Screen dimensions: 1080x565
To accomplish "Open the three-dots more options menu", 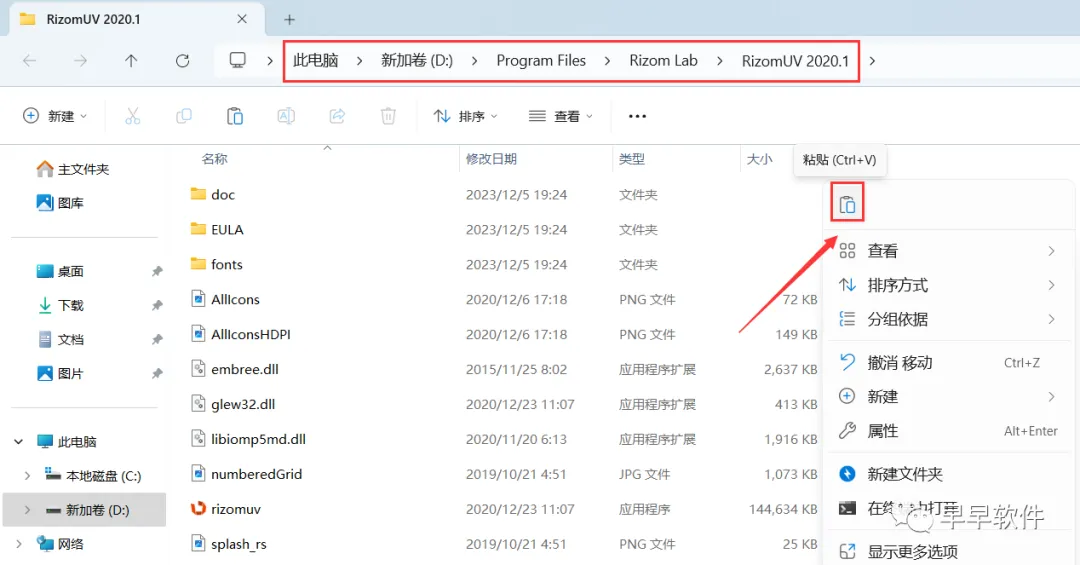I will coord(638,116).
